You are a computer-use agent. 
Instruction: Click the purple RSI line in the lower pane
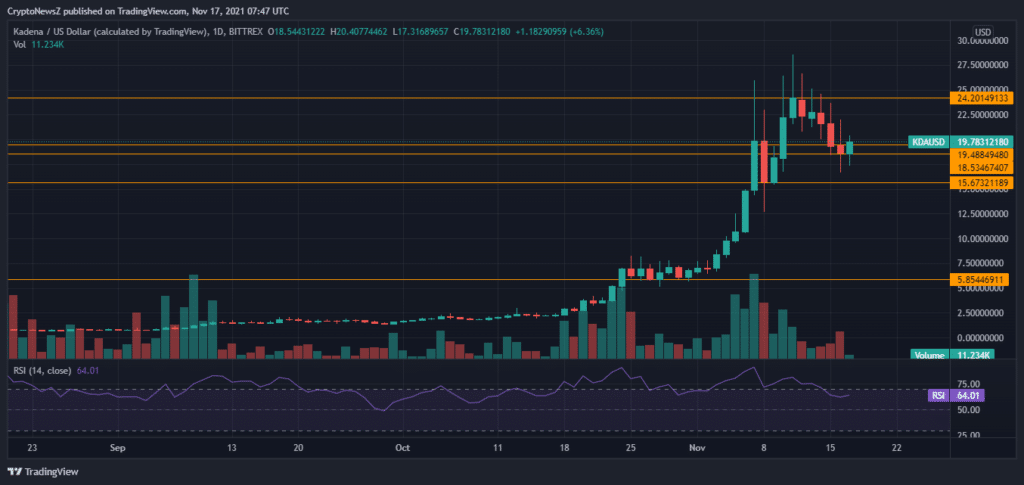(x=431, y=390)
